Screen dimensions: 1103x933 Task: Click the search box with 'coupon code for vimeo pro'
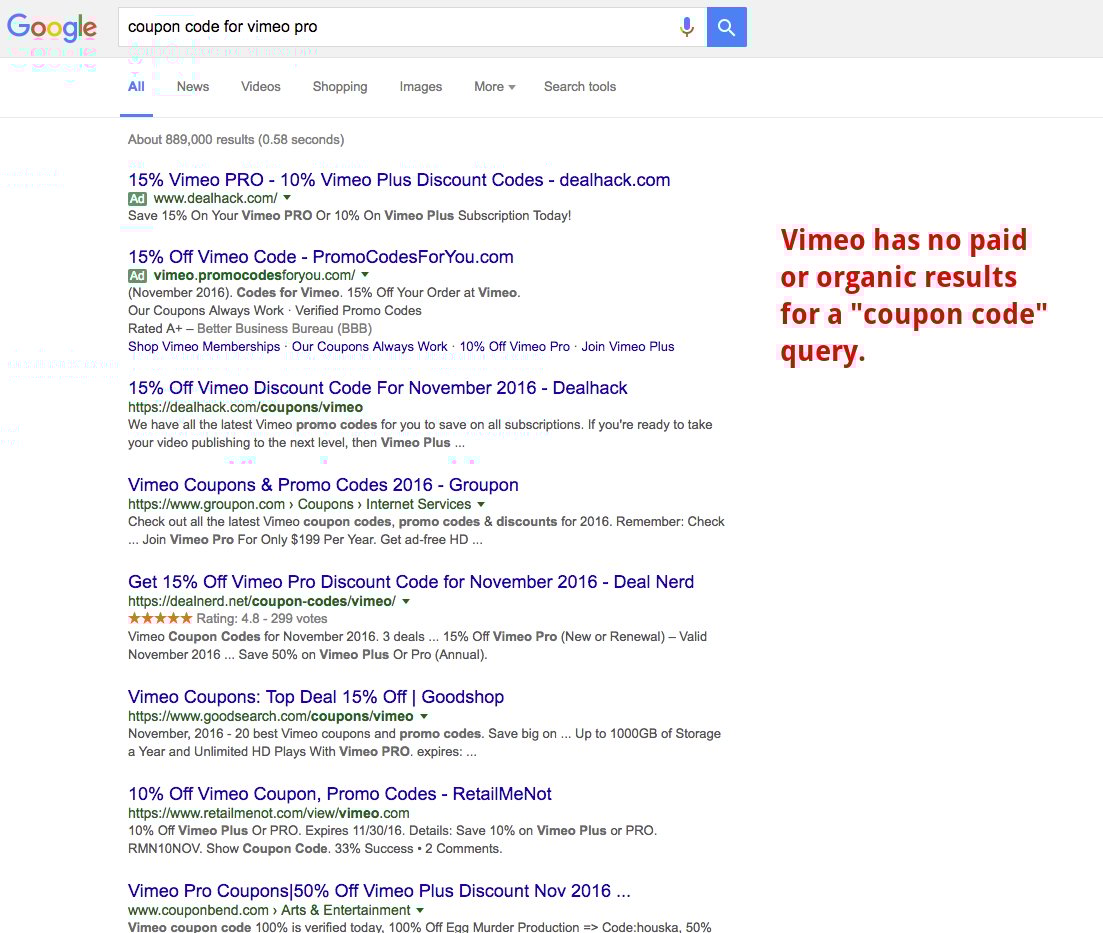412,27
